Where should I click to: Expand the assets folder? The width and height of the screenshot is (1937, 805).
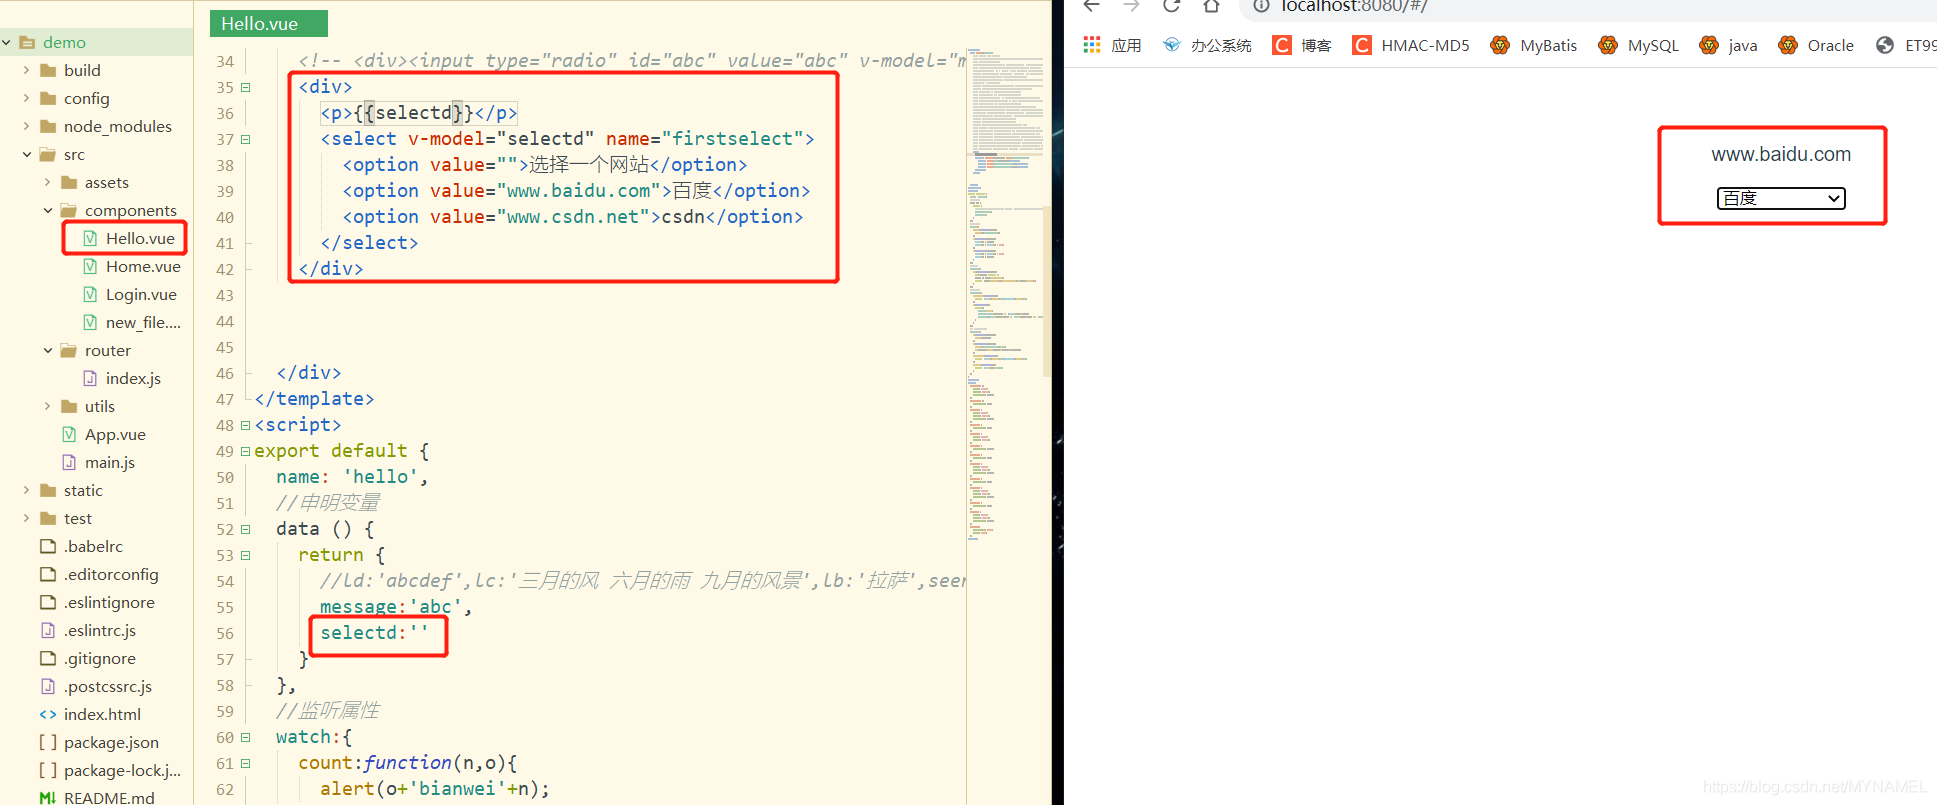48,182
